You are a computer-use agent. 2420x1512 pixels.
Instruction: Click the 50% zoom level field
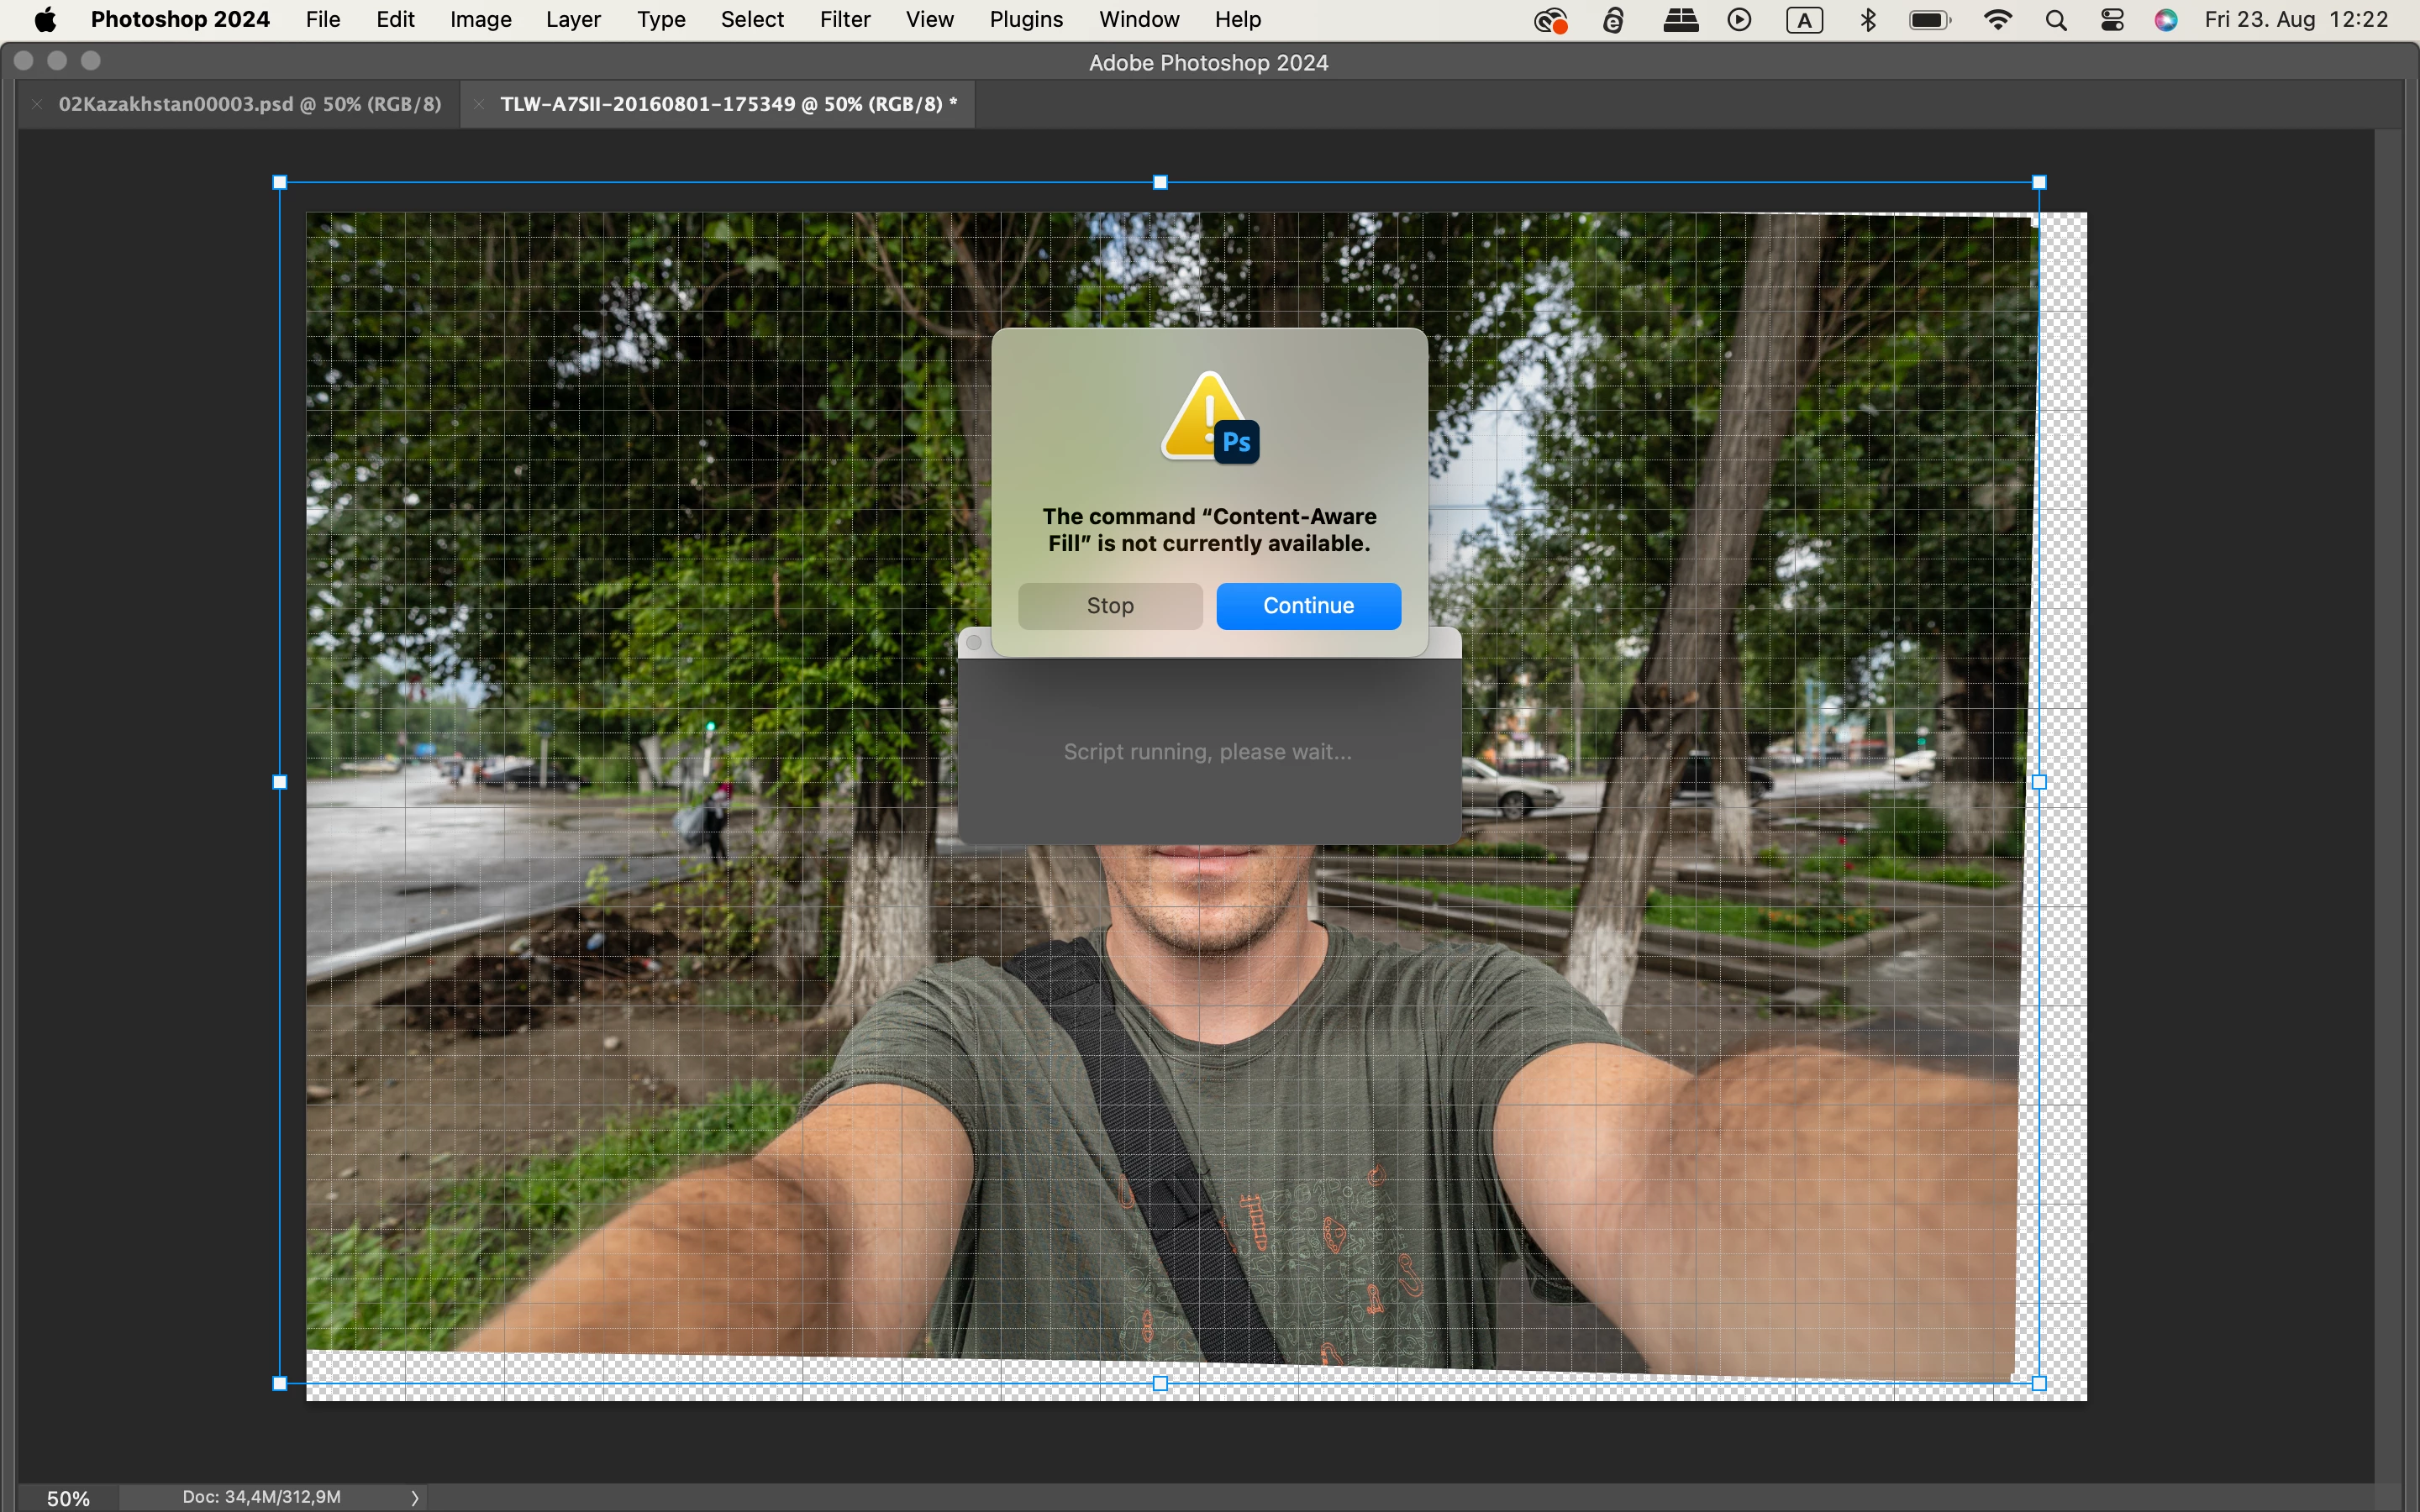(x=68, y=1497)
